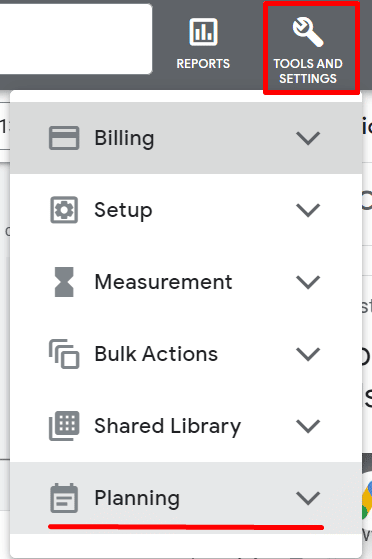The width and height of the screenshot is (372, 559).
Task: Expand the Bulk Actions chevron
Action: coord(308,354)
